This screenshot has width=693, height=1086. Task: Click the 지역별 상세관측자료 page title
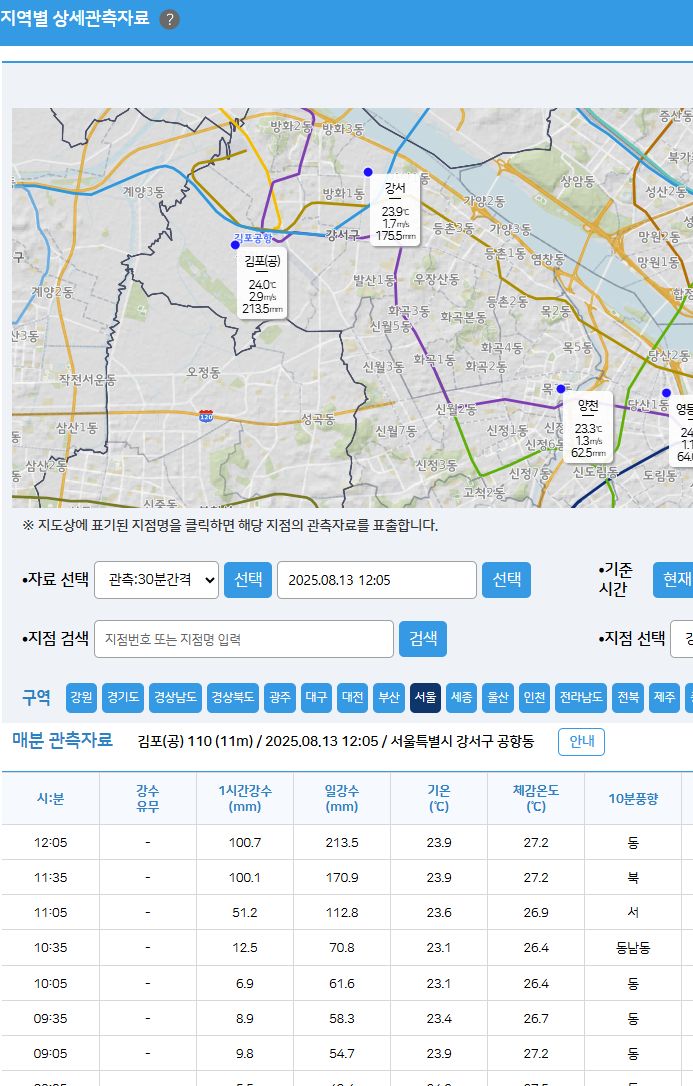pos(75,18)
